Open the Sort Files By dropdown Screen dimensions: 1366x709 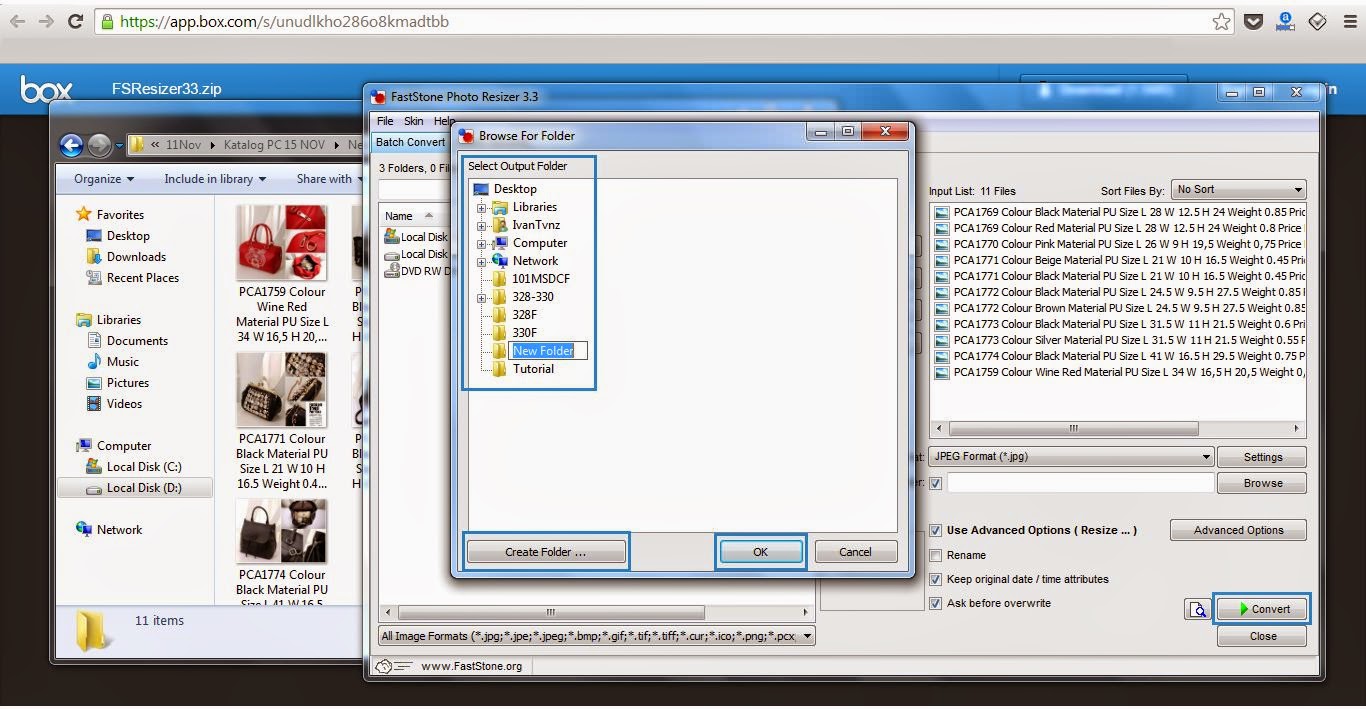pos(1240,190)
